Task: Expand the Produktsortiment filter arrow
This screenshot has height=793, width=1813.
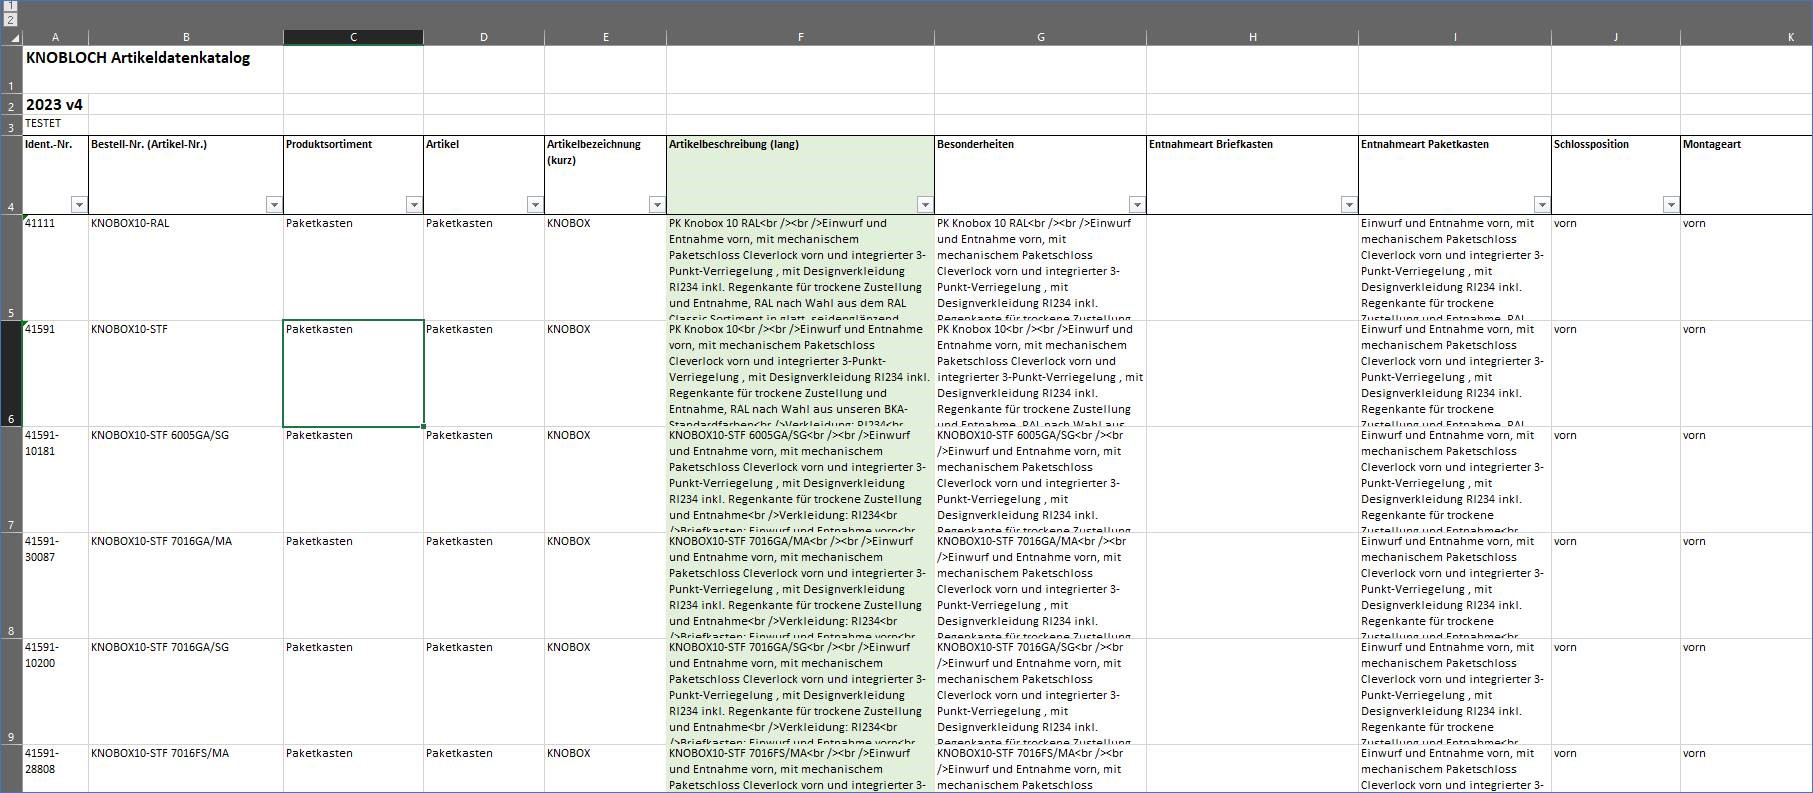Action: coord(414,205)
